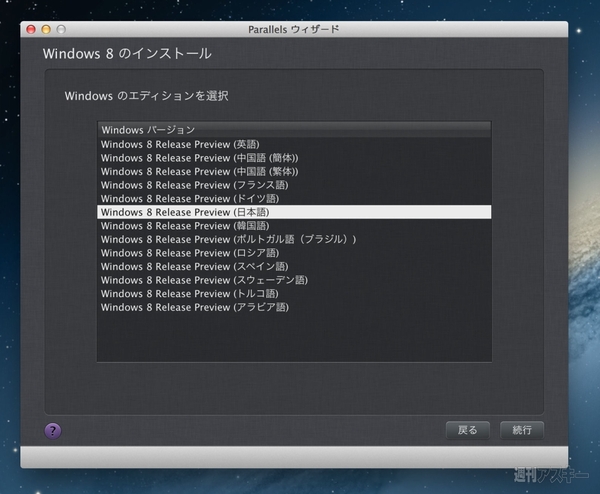The width and height of the screenshot is (600, 494).
Task: Minimize the Parallels wizard window
Action: (x=46, y=29)
